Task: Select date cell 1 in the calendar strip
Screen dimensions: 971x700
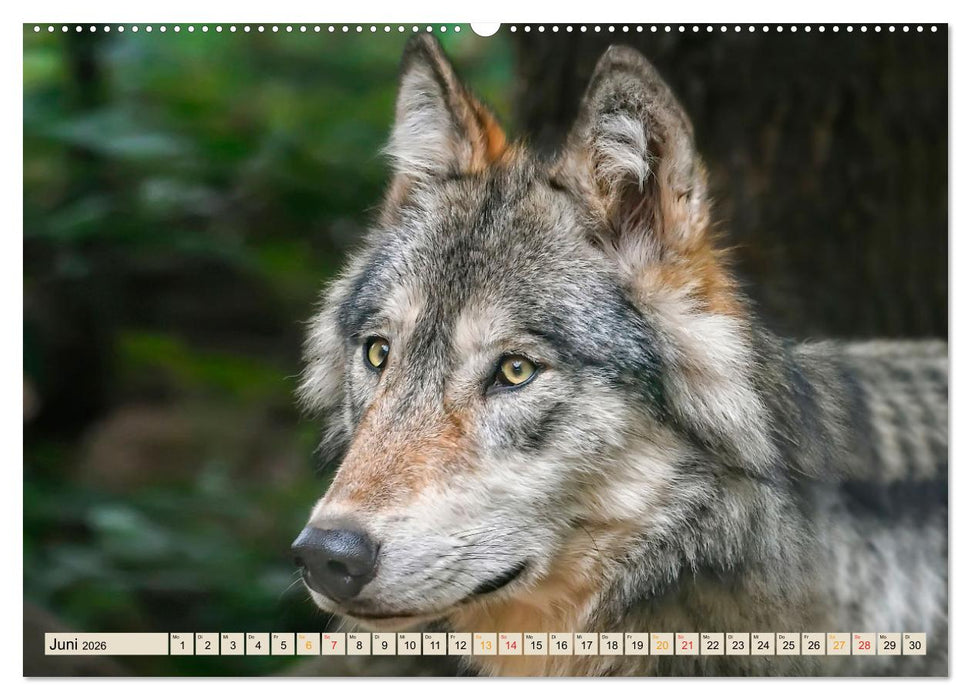Action: pyautogui.click(x=183, y=648)
